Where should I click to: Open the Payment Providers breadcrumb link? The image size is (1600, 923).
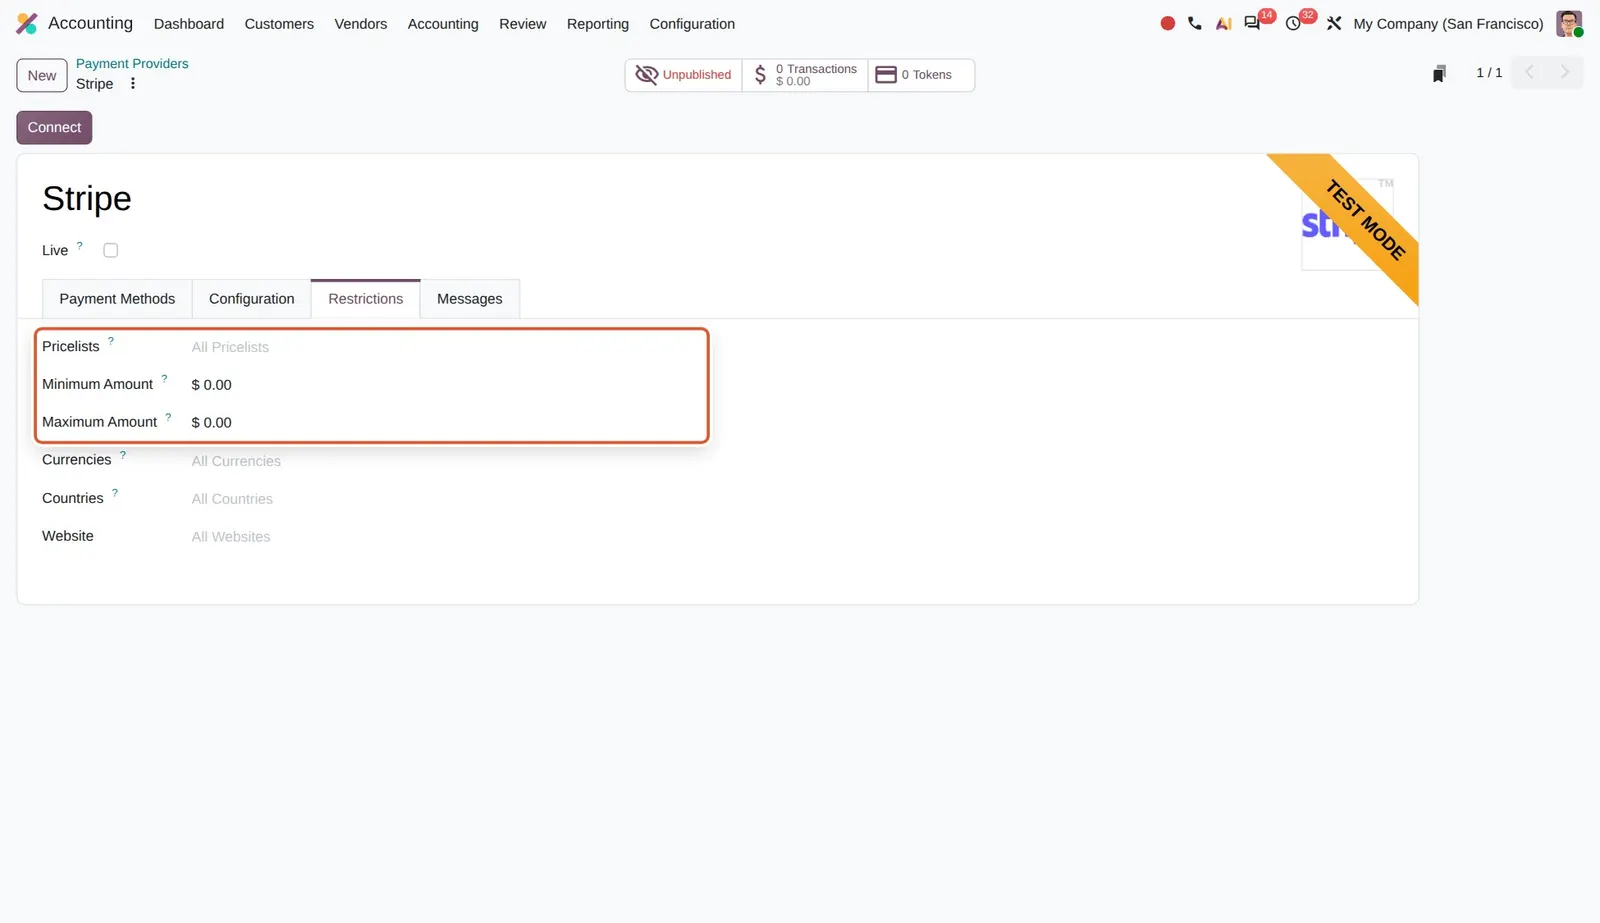coord(132,63)
